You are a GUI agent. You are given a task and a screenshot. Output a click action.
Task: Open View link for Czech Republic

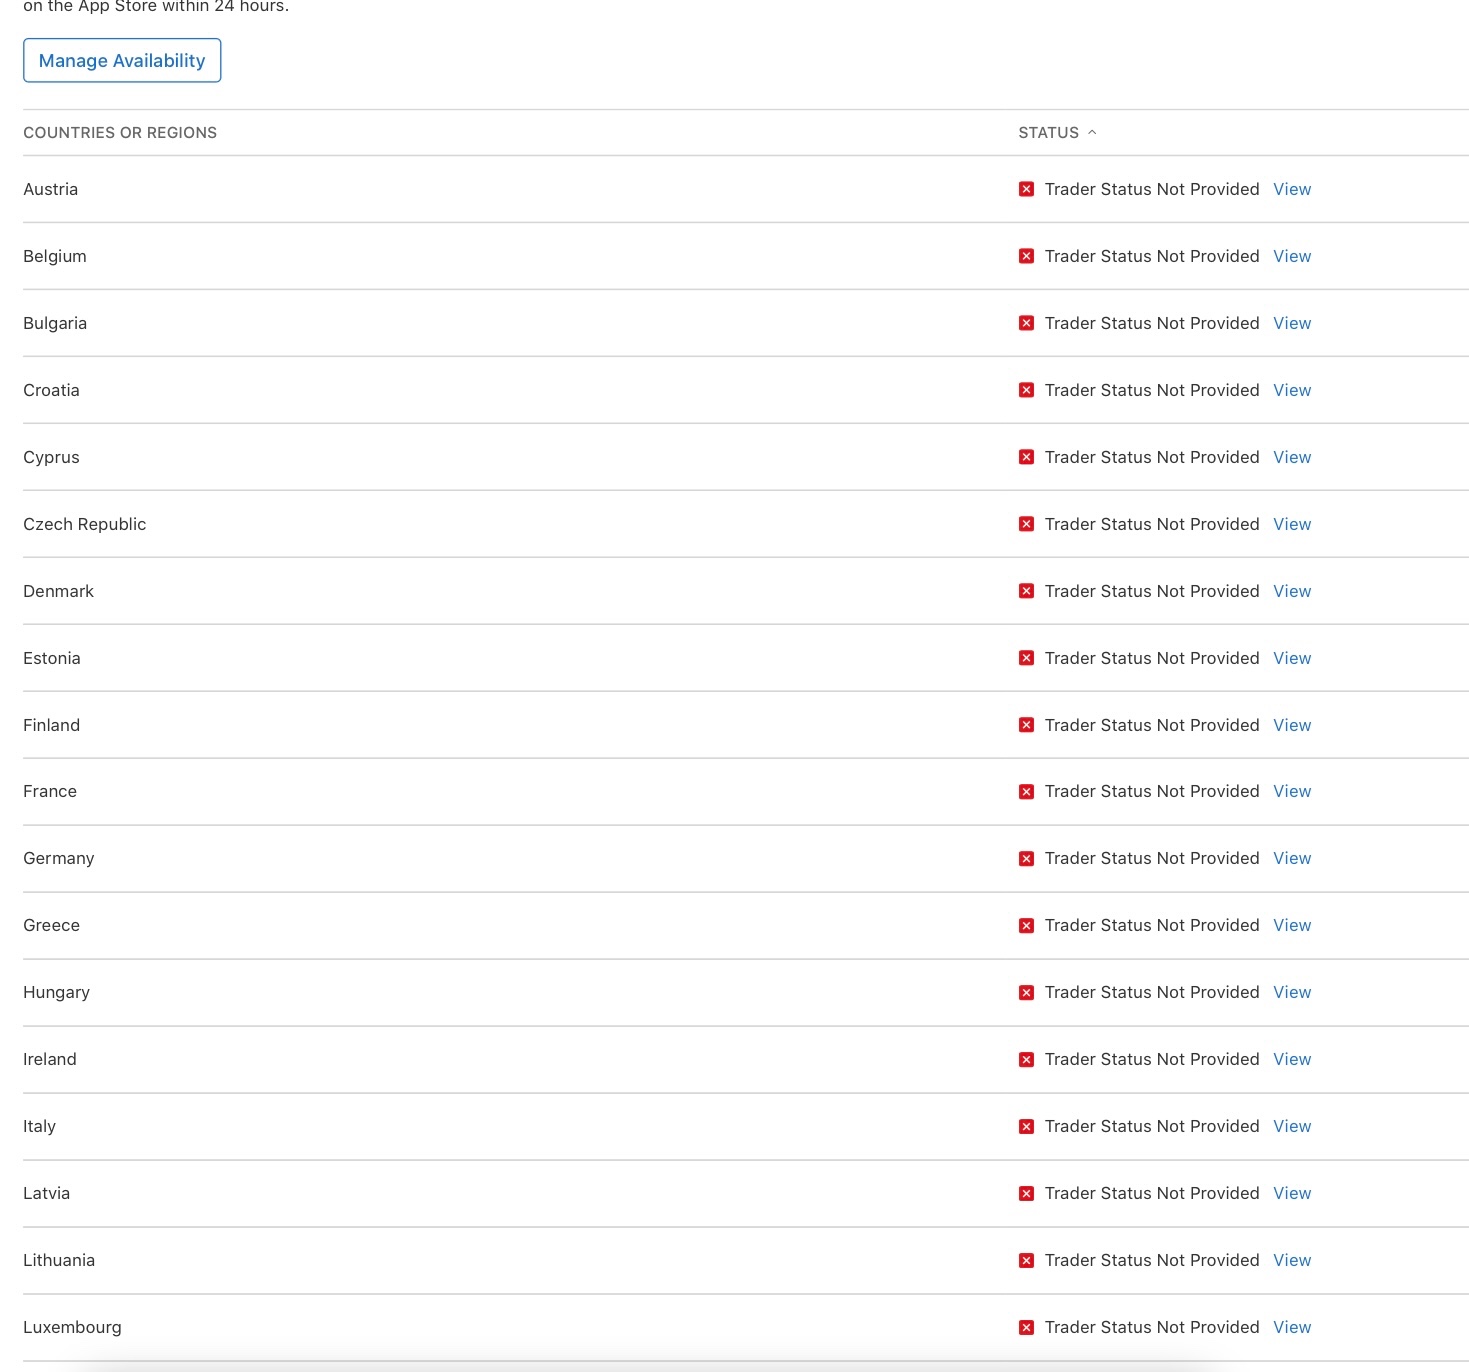[x=1292, y=524]
